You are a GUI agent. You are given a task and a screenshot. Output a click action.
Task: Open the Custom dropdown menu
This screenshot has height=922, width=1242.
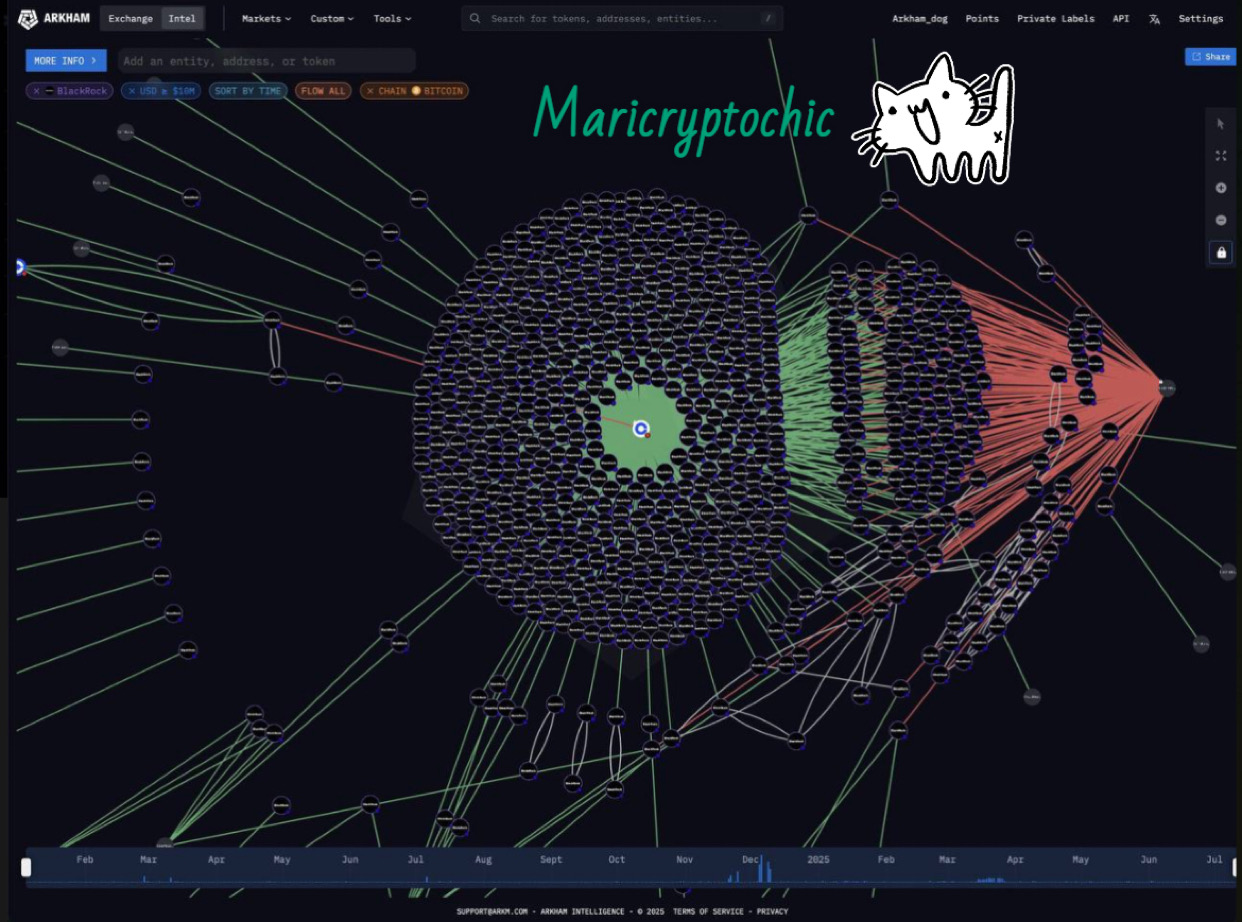coord(332,18)
